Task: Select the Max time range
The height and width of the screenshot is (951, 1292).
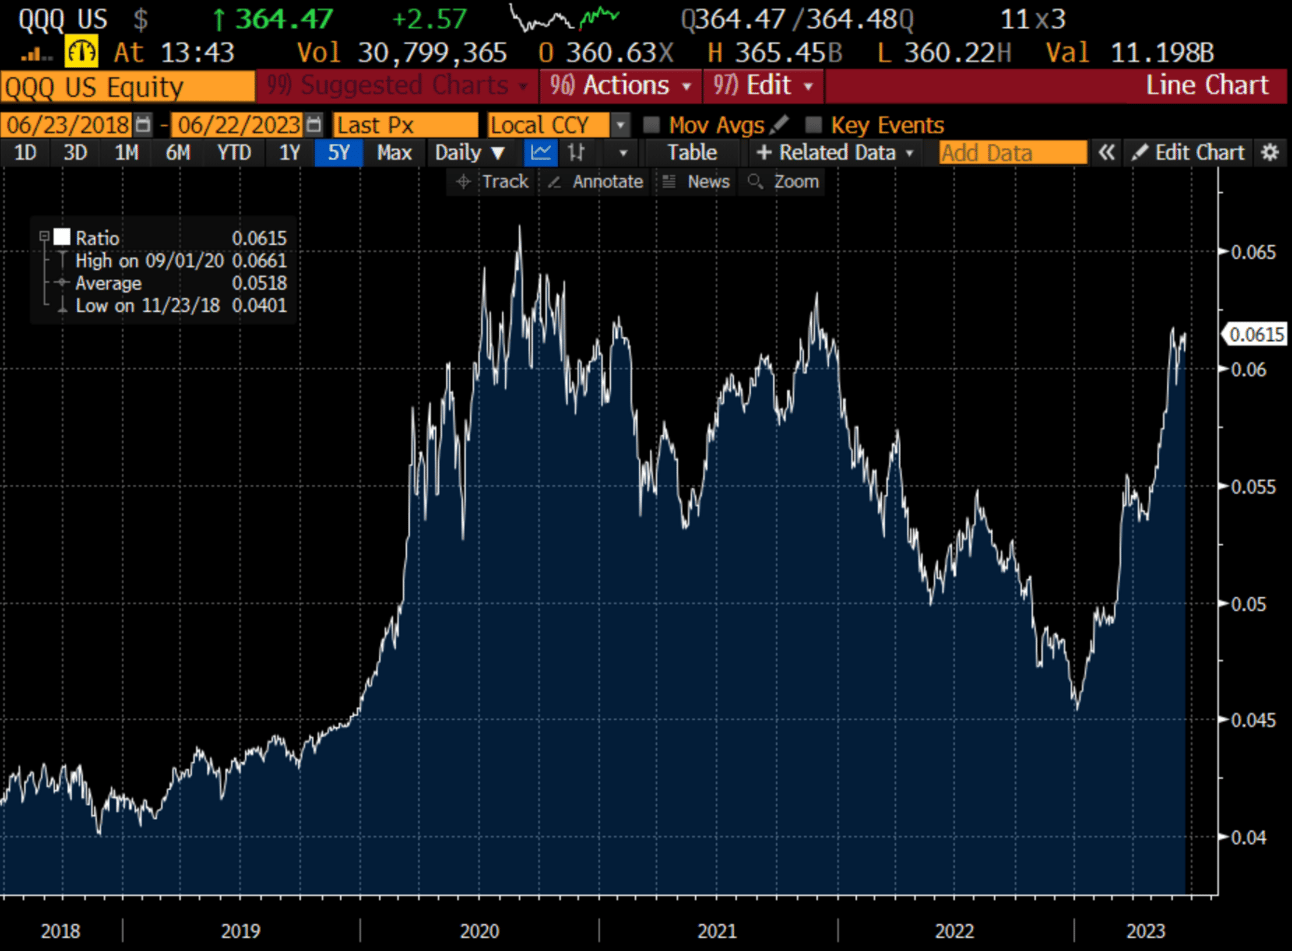Action: 394,153
